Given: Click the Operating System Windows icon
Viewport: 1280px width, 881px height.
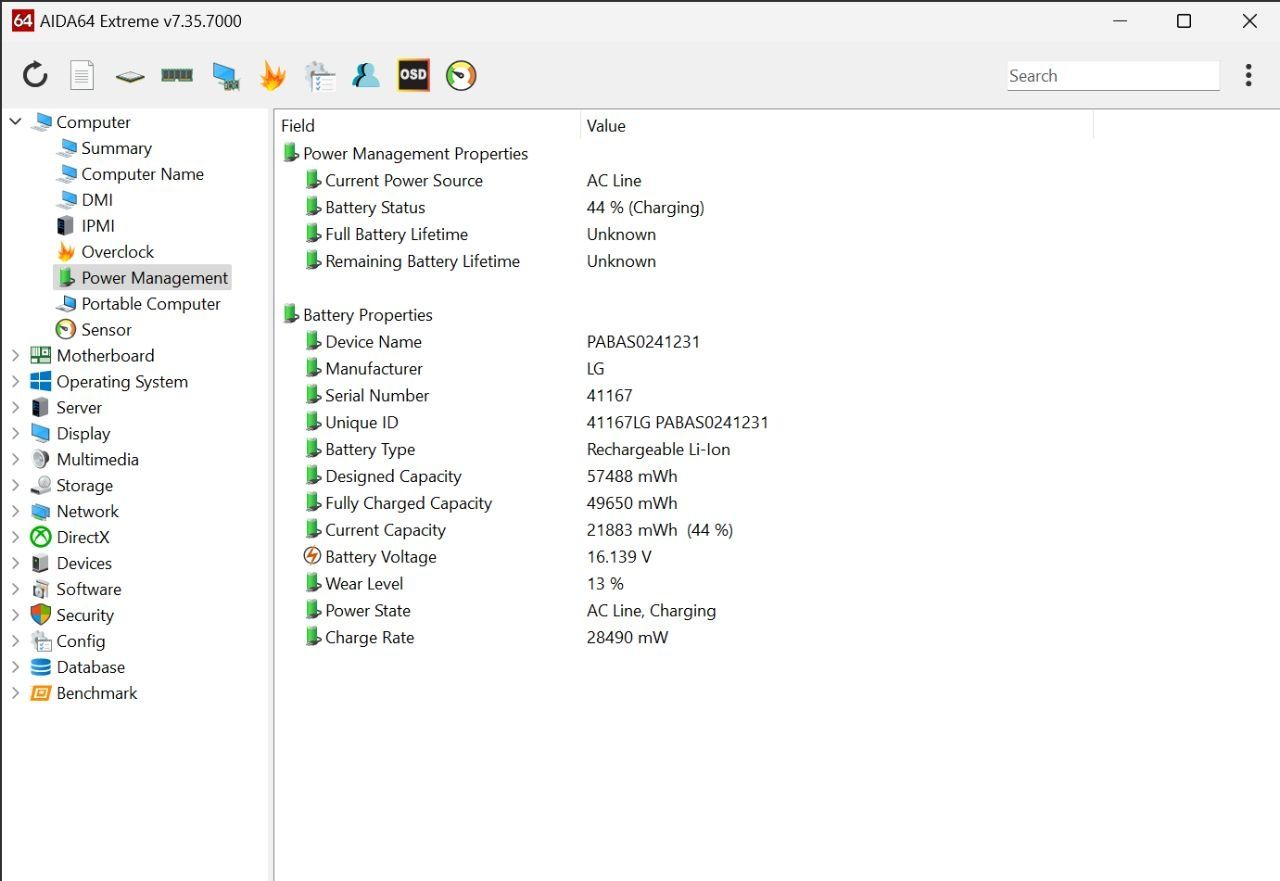Looking at the screenshot, I should (41, 382).
